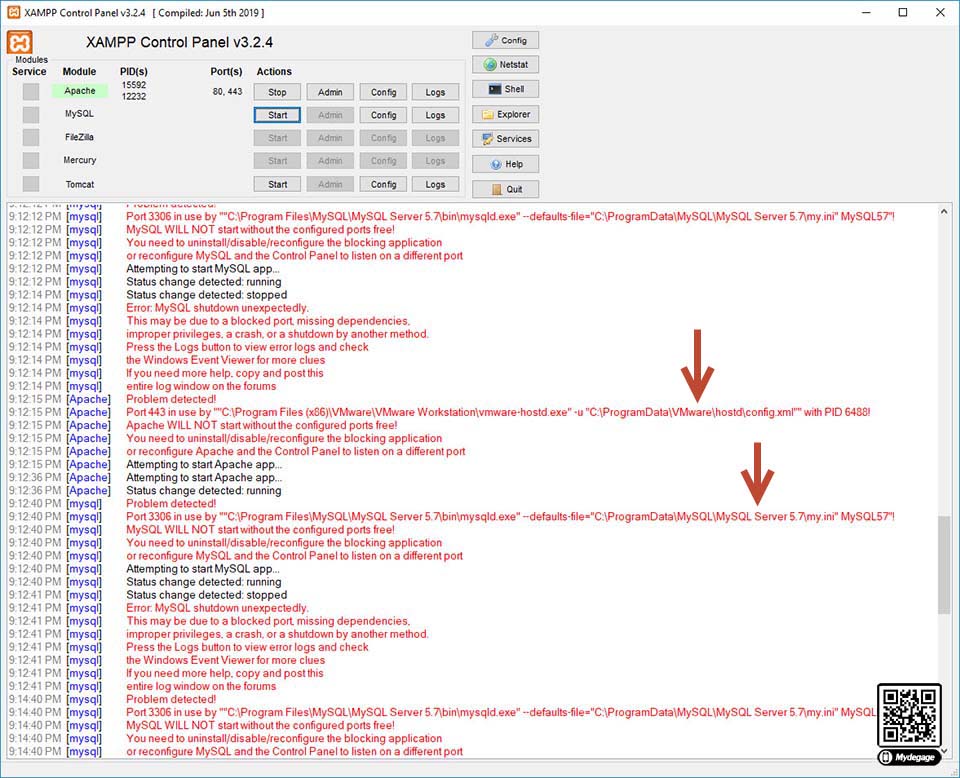
Task: Open MySQL Config menu
Action: (x=383, y=115)
